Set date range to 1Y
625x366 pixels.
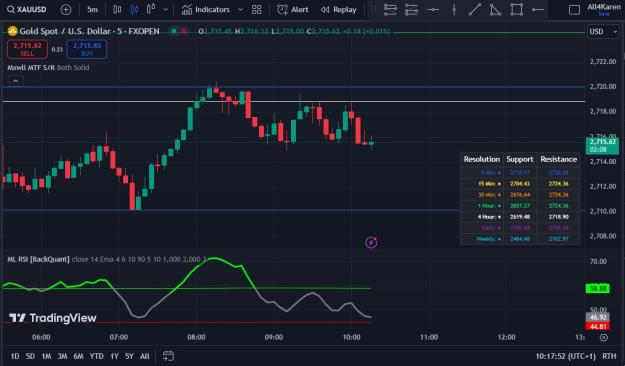114,356
